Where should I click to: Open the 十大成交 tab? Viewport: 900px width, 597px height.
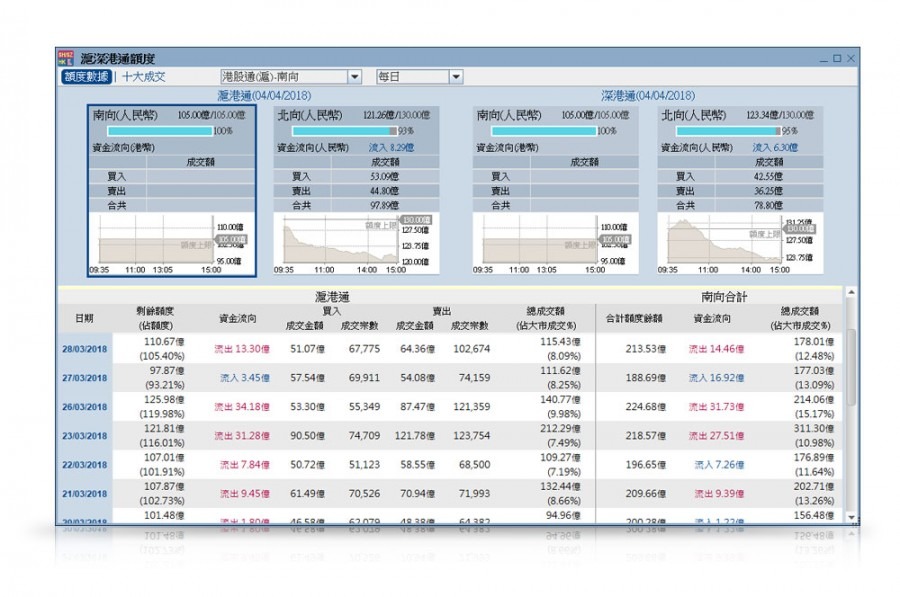coord(144,77)
